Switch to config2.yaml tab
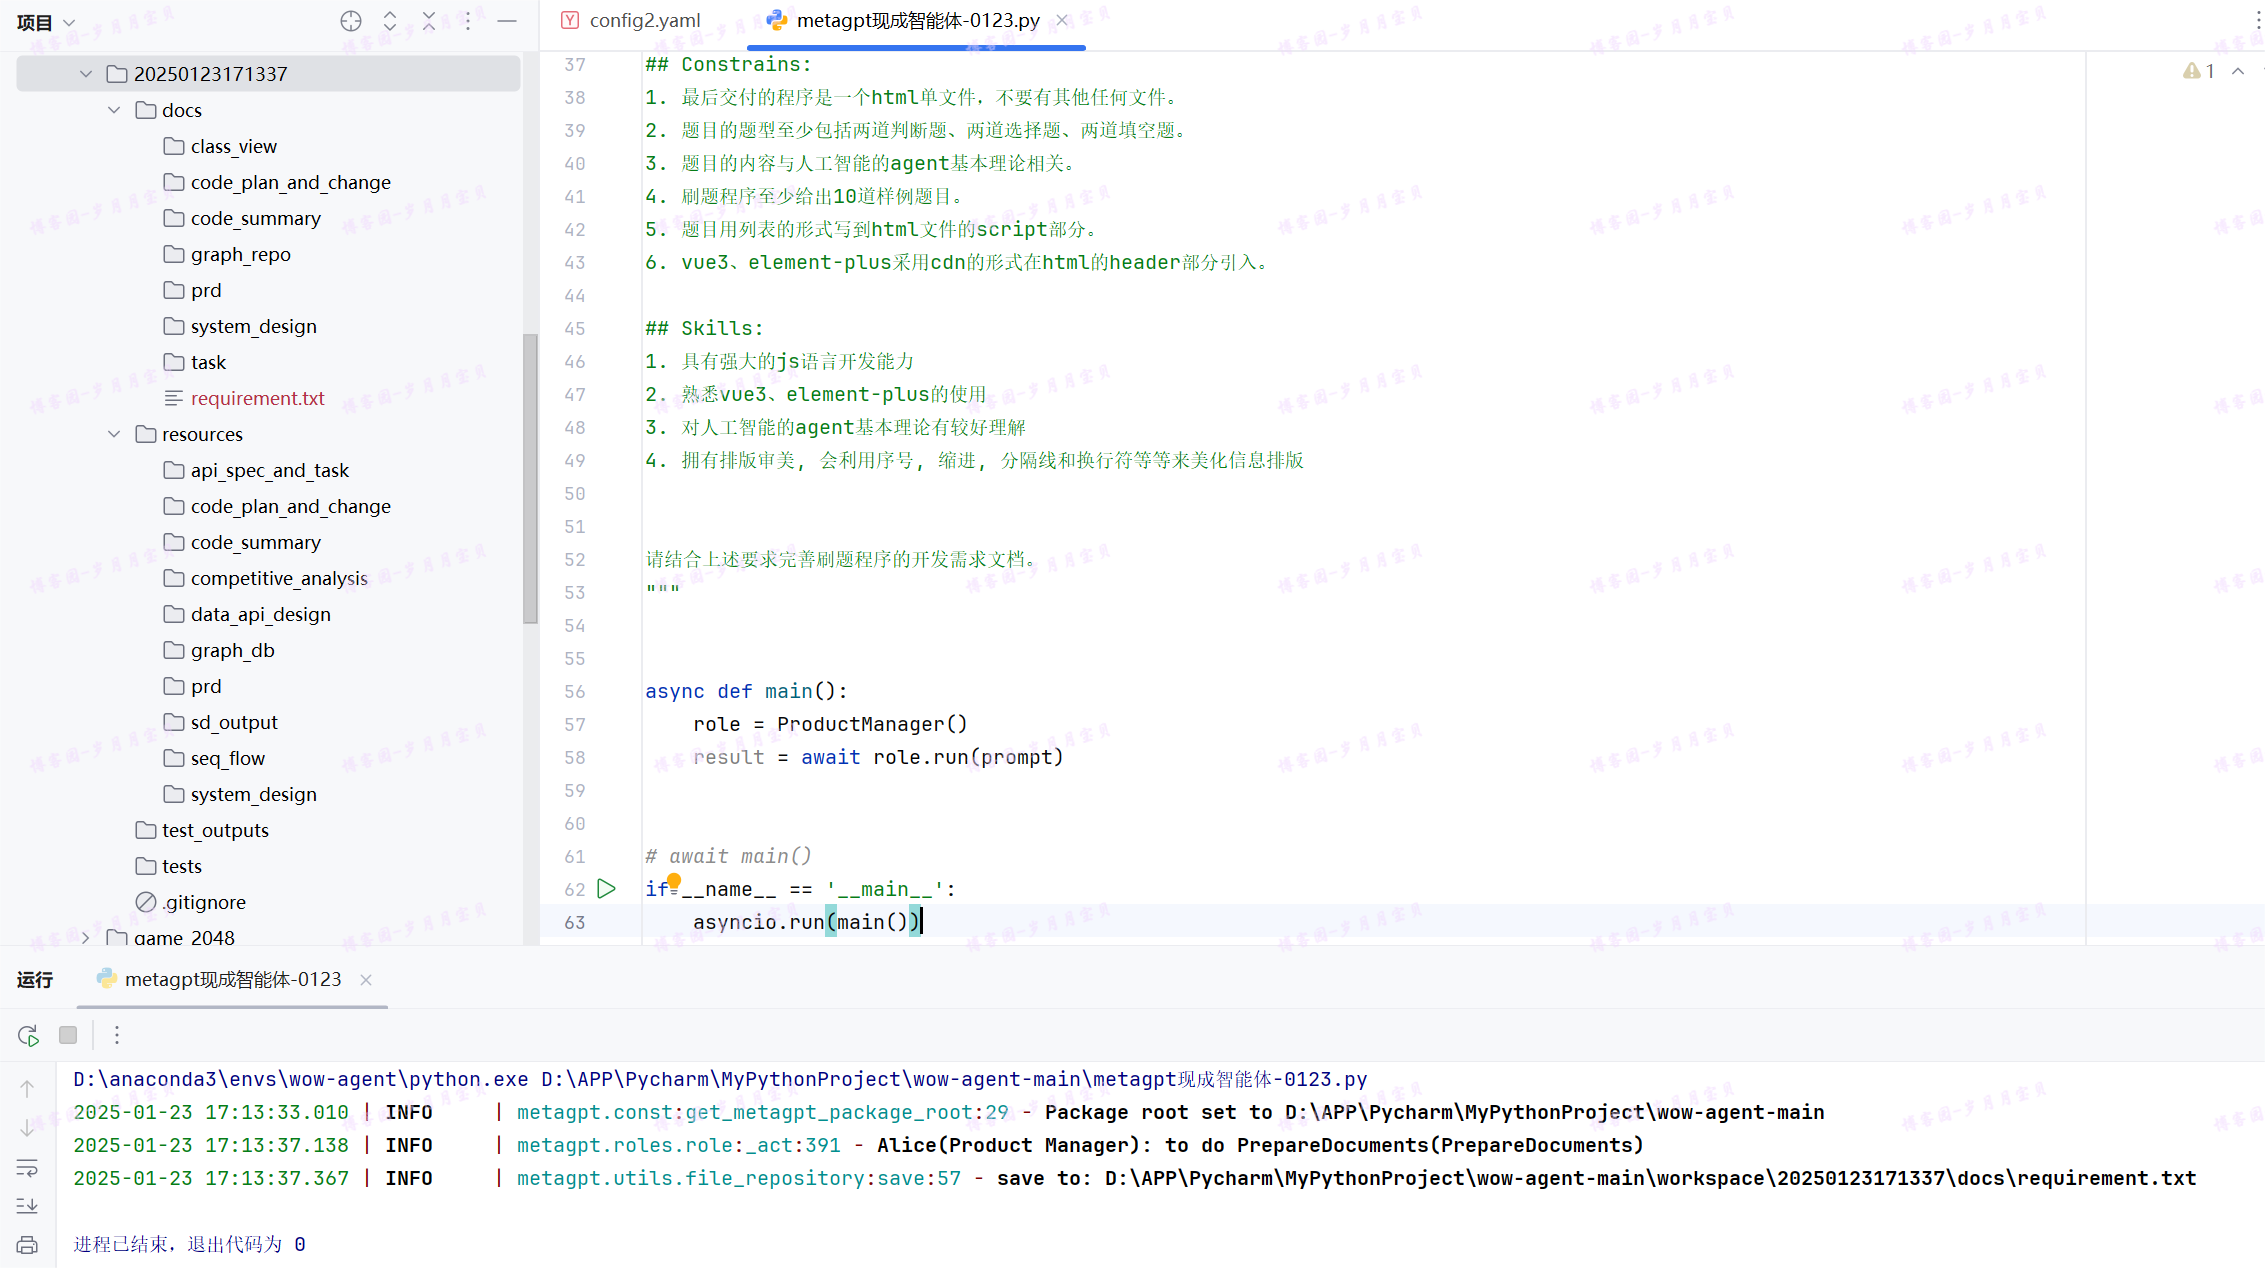The height and width of the screenshot is (1268, 2265). pos(643,20)
